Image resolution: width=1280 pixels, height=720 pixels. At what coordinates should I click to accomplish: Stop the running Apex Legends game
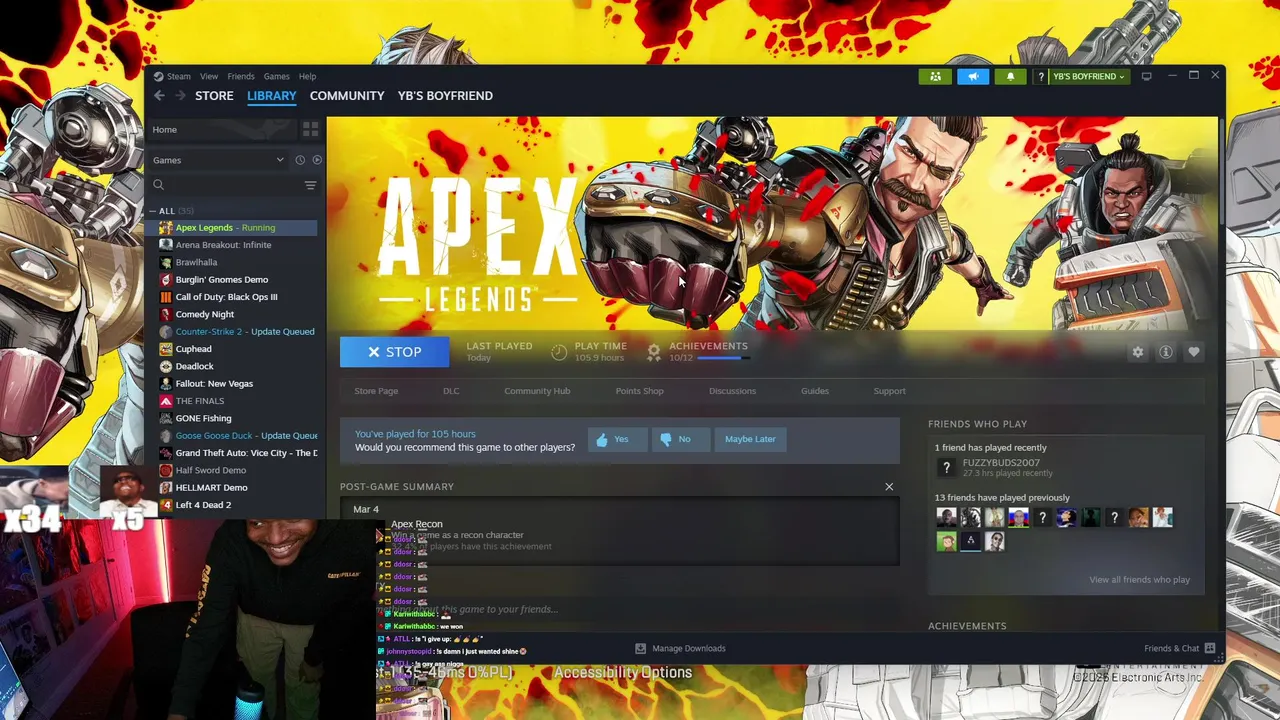394,352
